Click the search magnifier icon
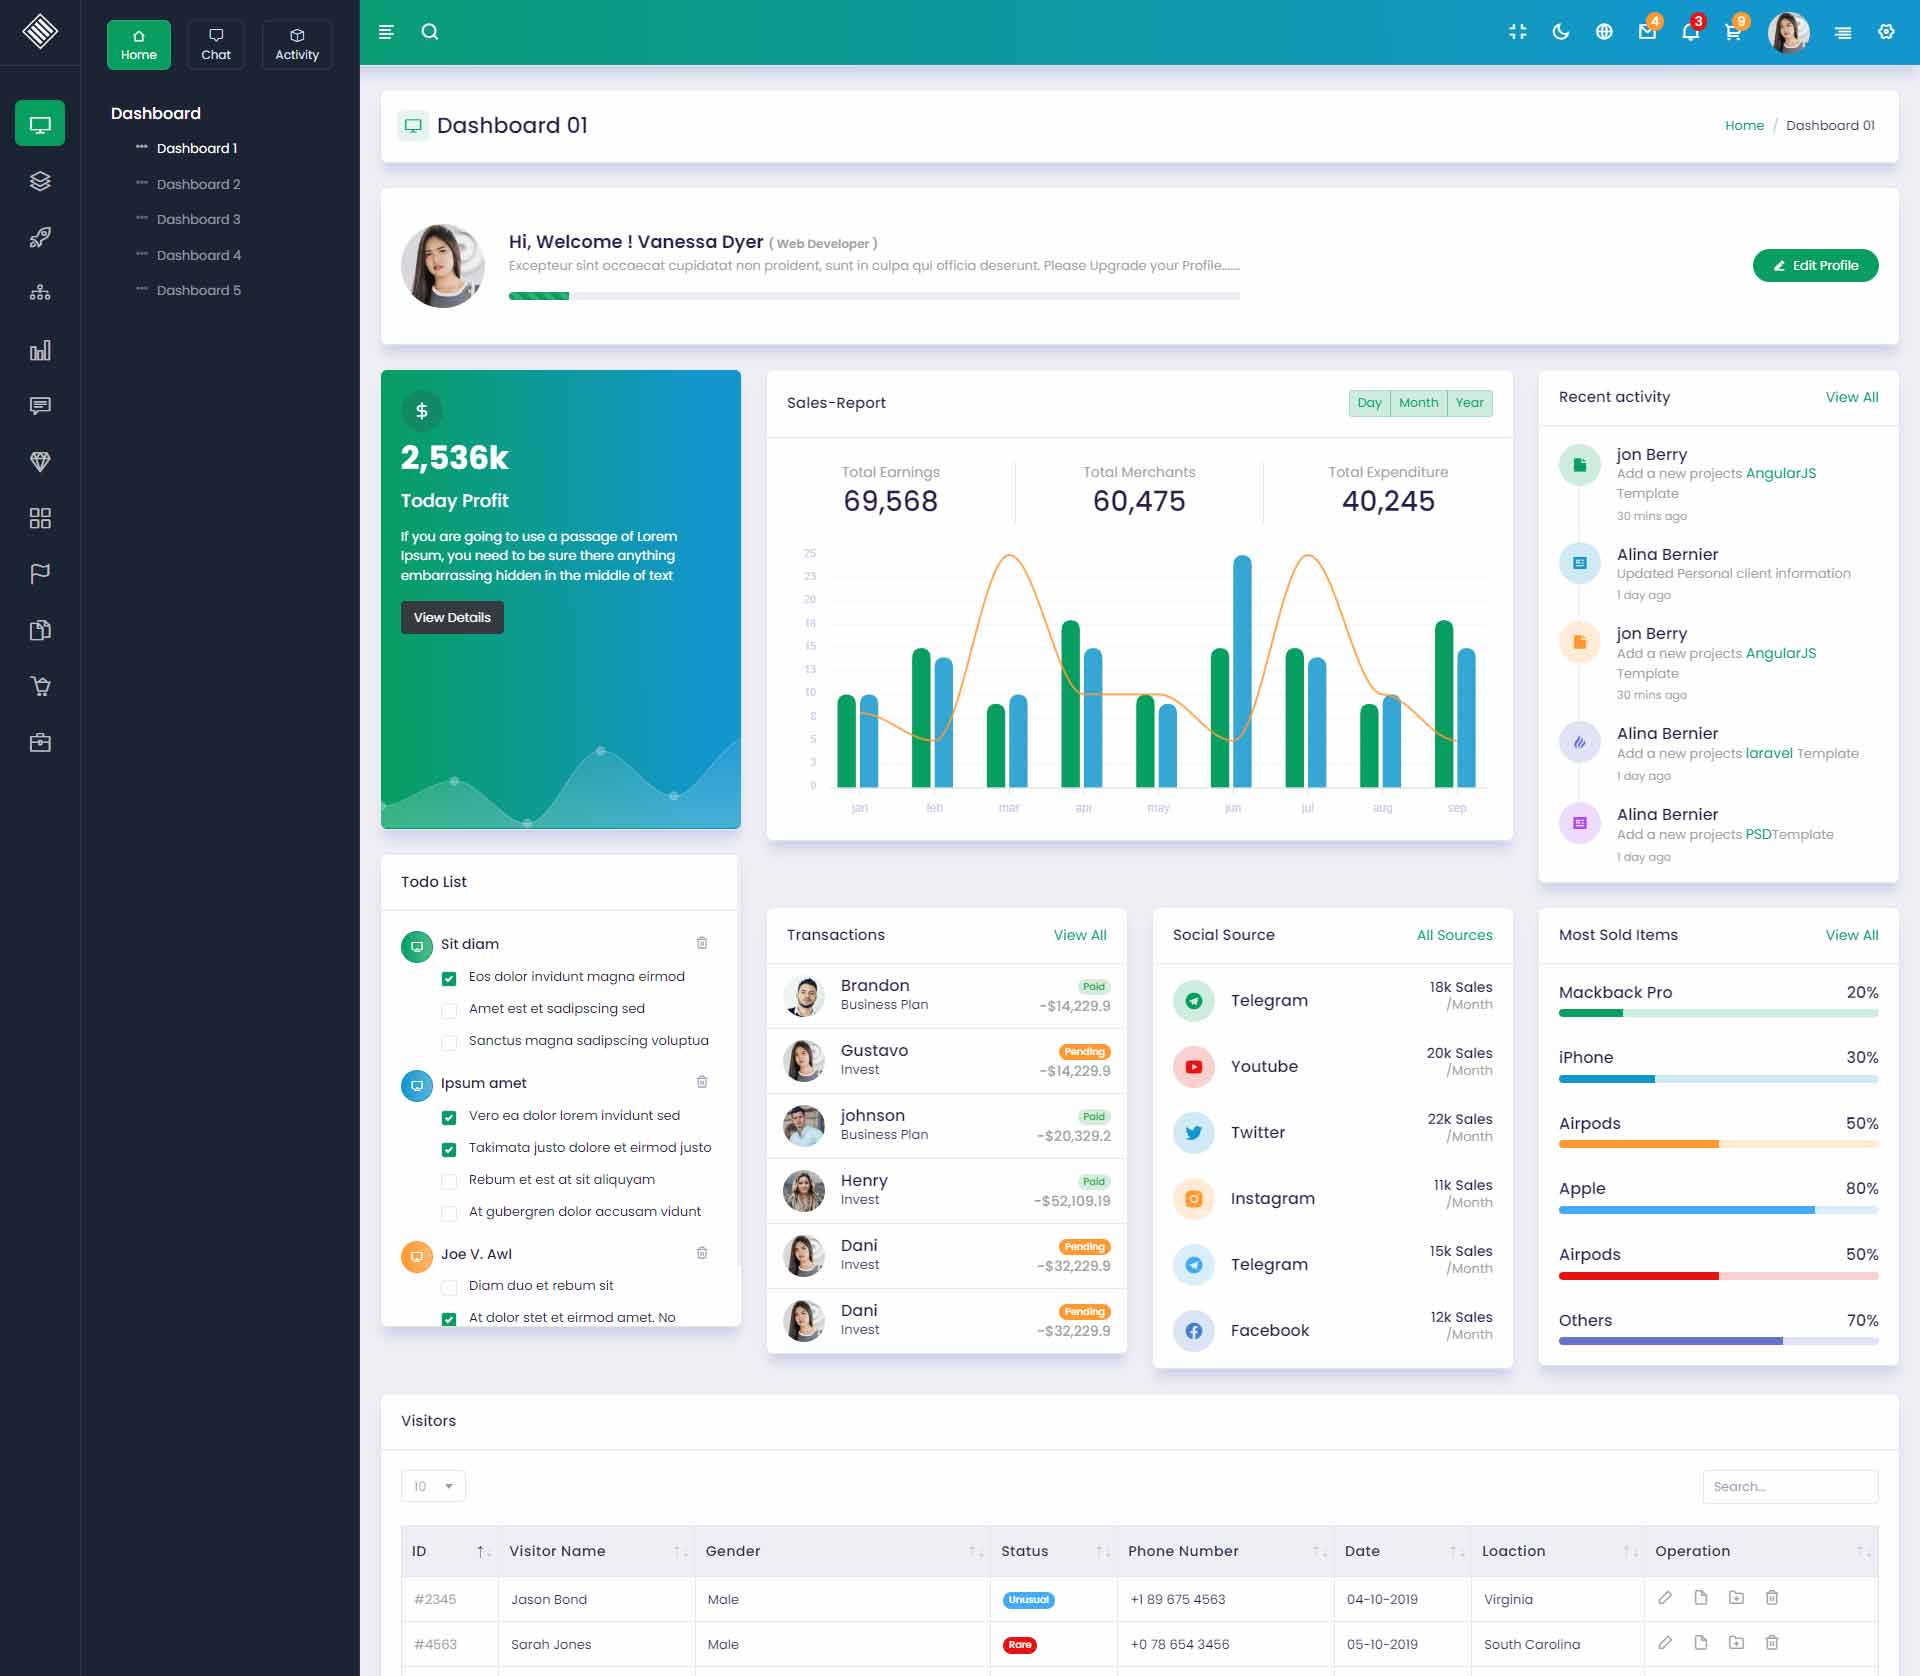This screenshot has height=1676, width=1920. [430, 32]
